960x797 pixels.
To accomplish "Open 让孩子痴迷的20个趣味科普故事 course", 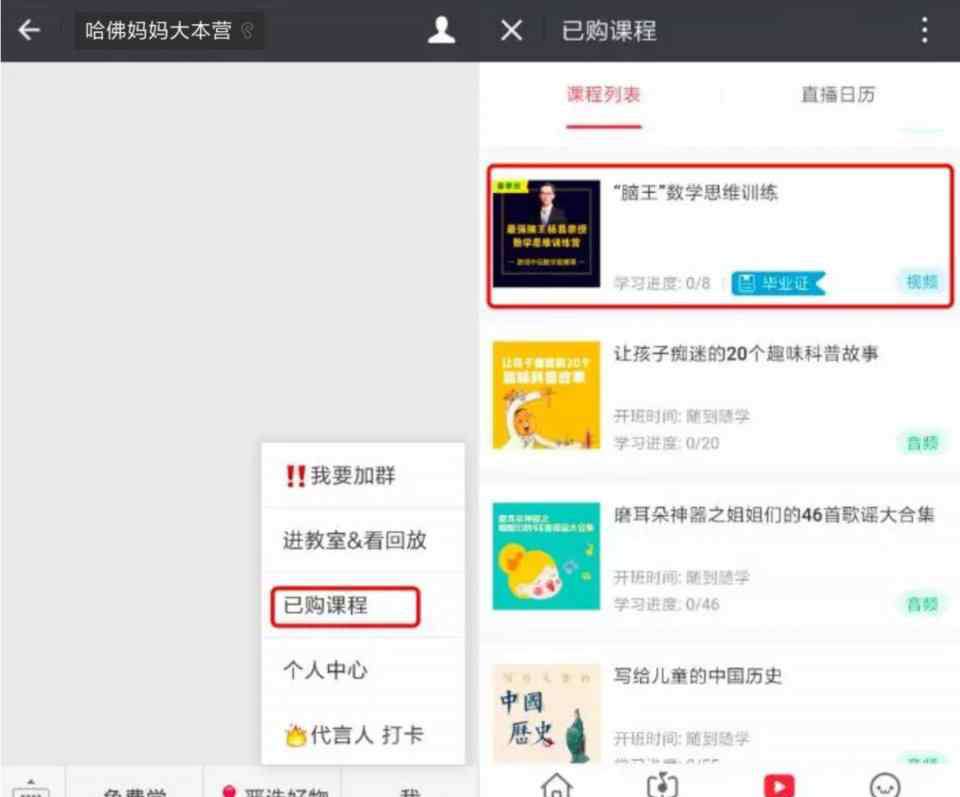I will 719,395.
